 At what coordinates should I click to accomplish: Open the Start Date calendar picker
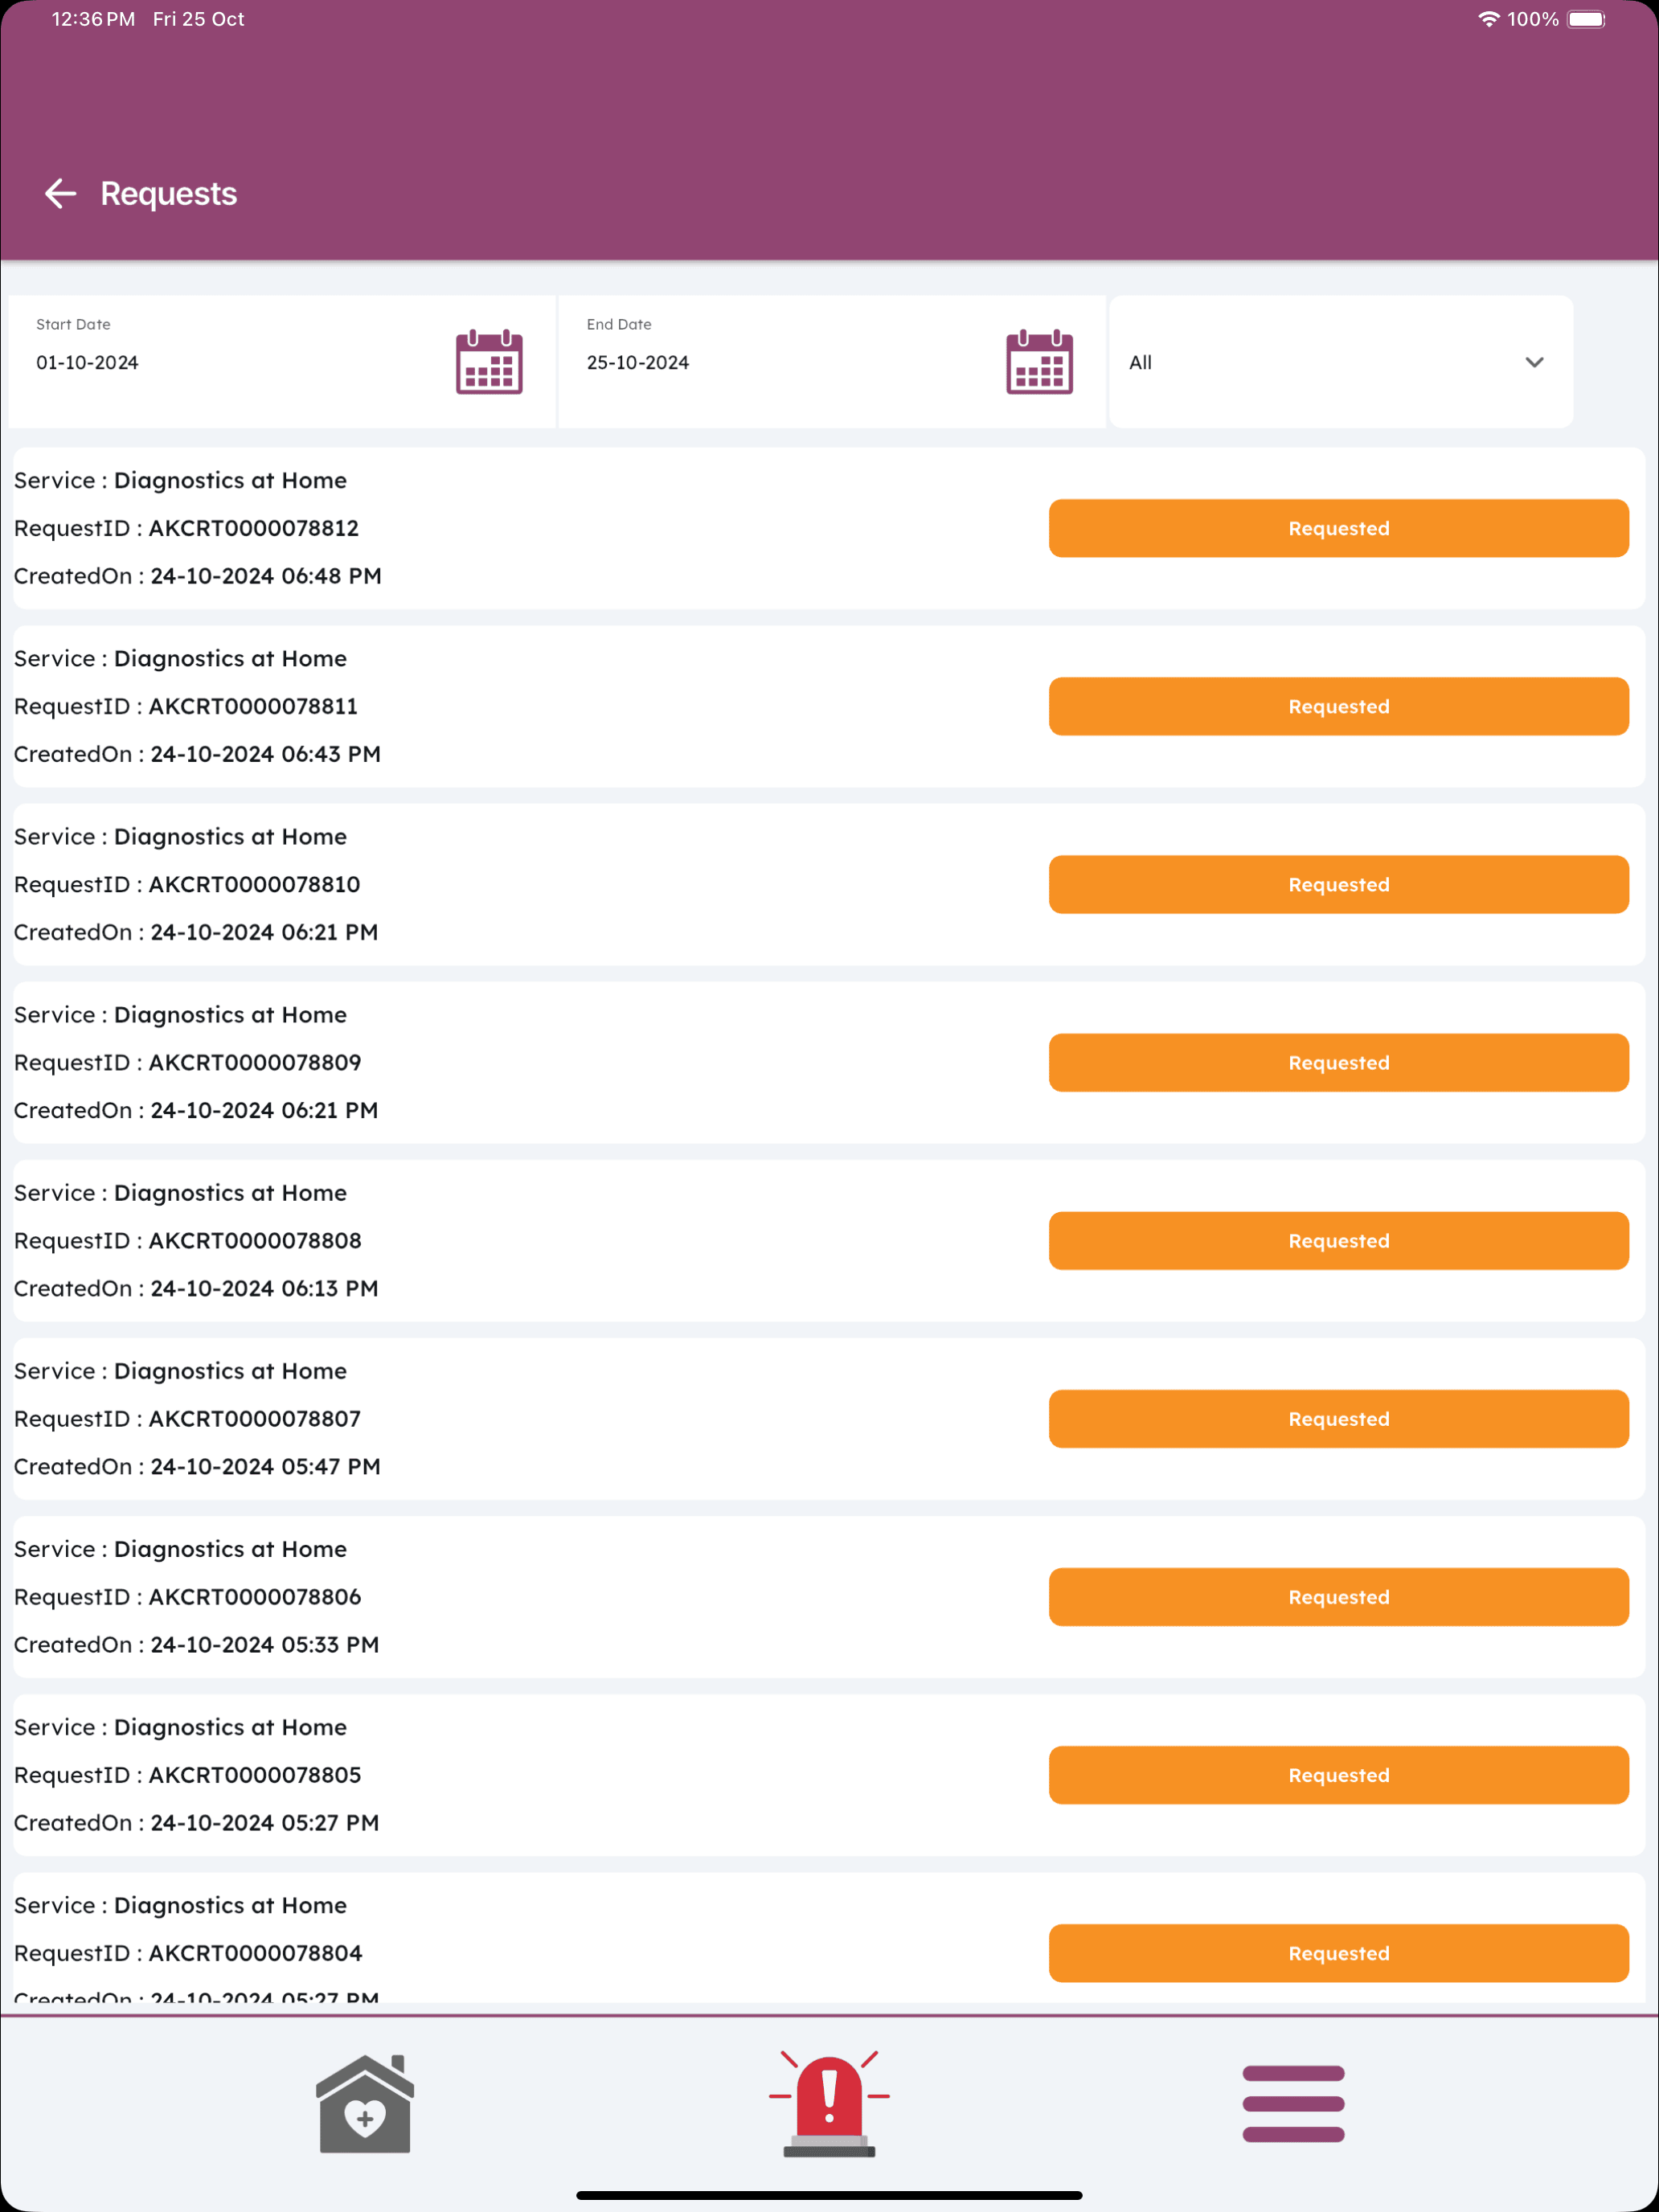click(489, 362)
